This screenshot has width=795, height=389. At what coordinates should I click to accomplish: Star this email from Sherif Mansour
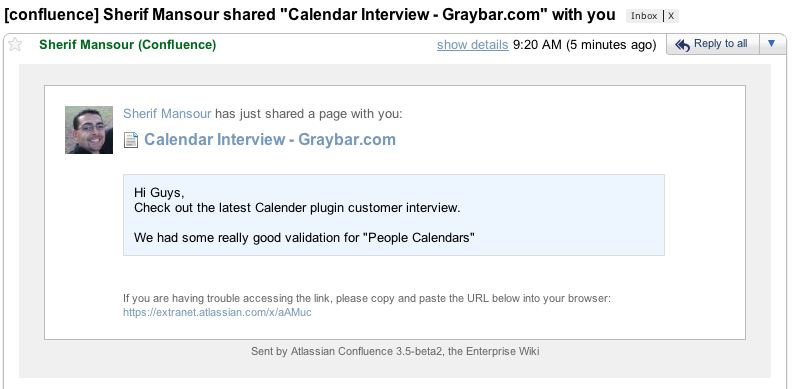tap(15, 45)
